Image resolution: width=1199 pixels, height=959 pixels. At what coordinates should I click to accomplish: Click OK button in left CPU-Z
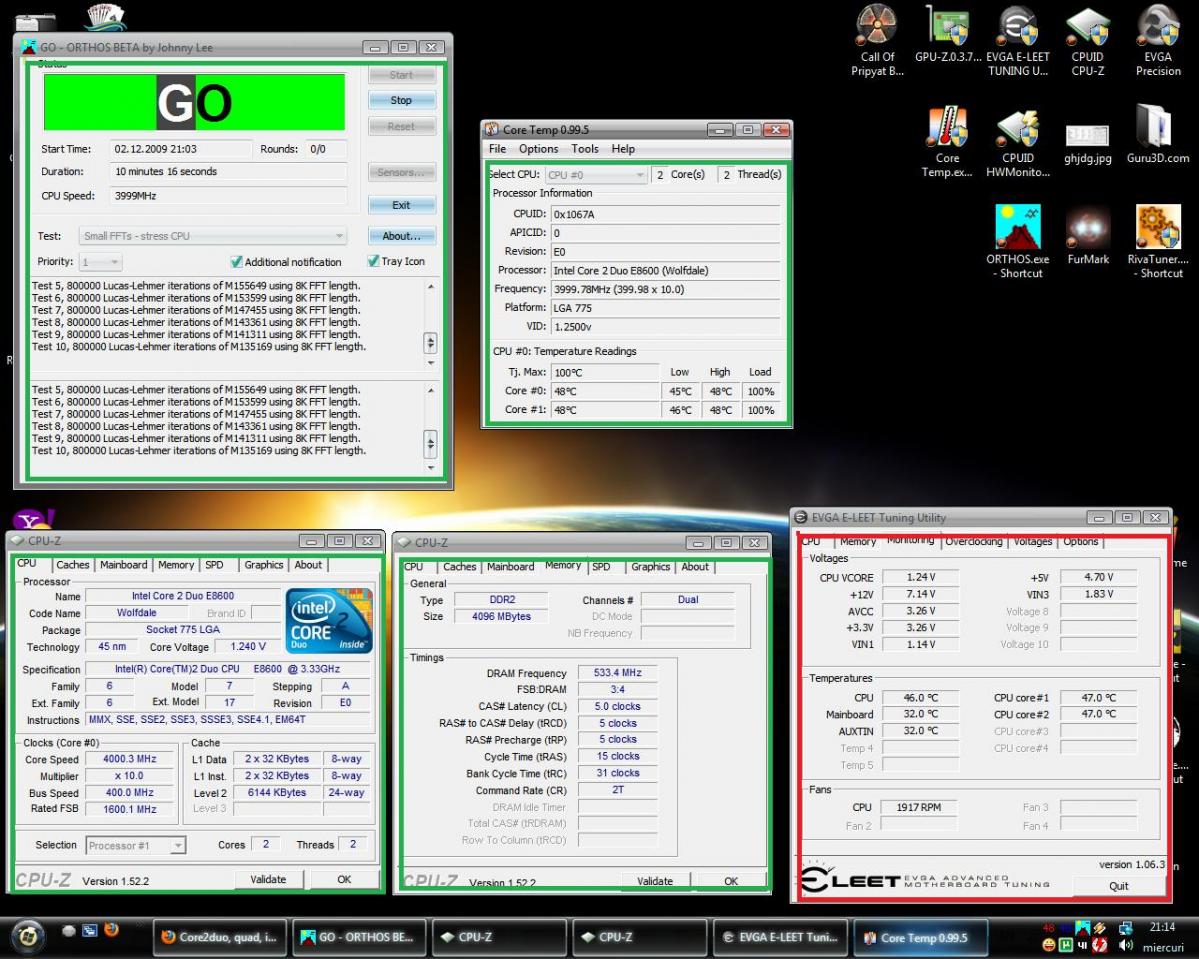coord(344,879)
